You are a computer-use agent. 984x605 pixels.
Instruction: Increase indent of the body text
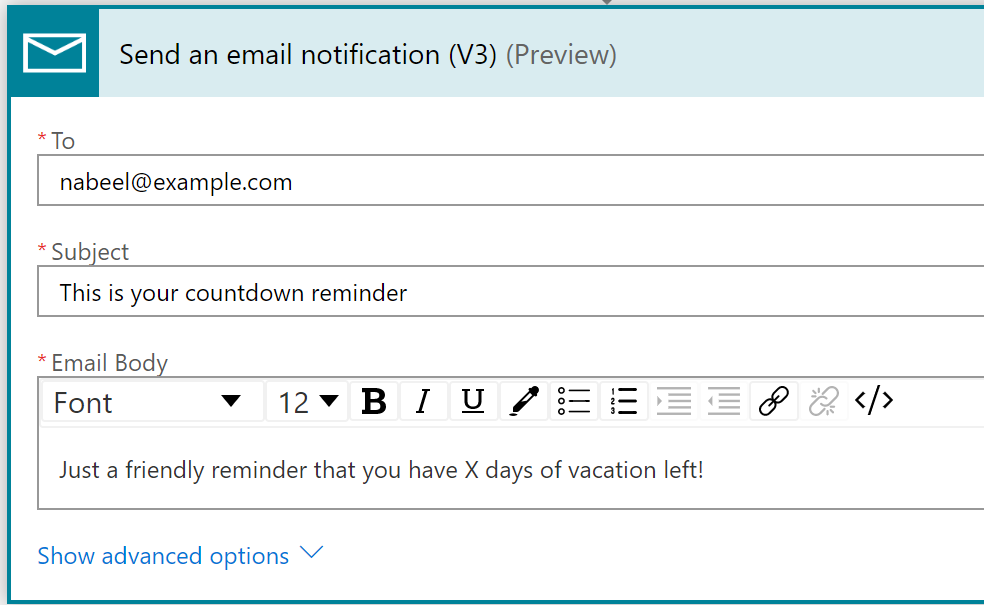coord(674,400)
